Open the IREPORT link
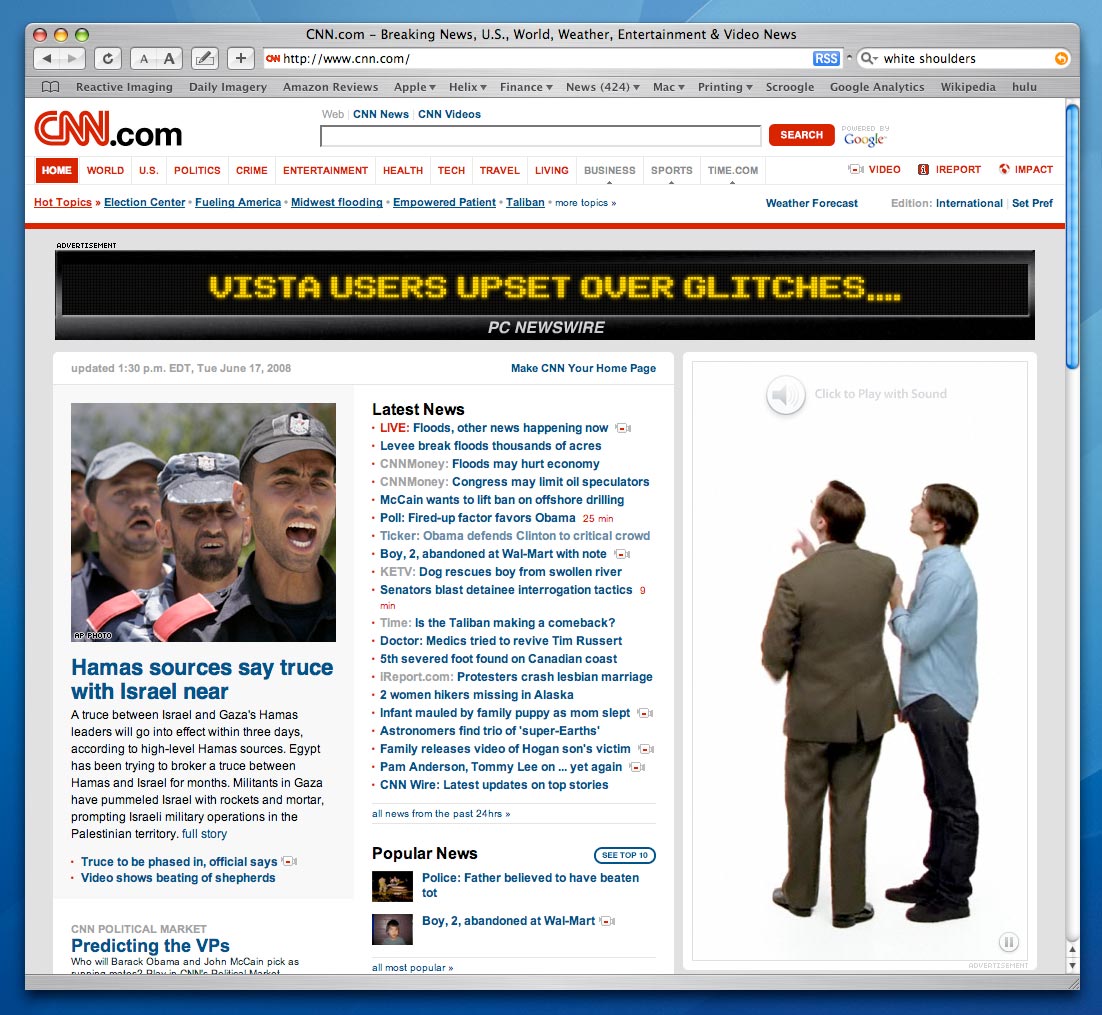Image resolution: width=1102 pixels, height=1015 pixels. 949,169
